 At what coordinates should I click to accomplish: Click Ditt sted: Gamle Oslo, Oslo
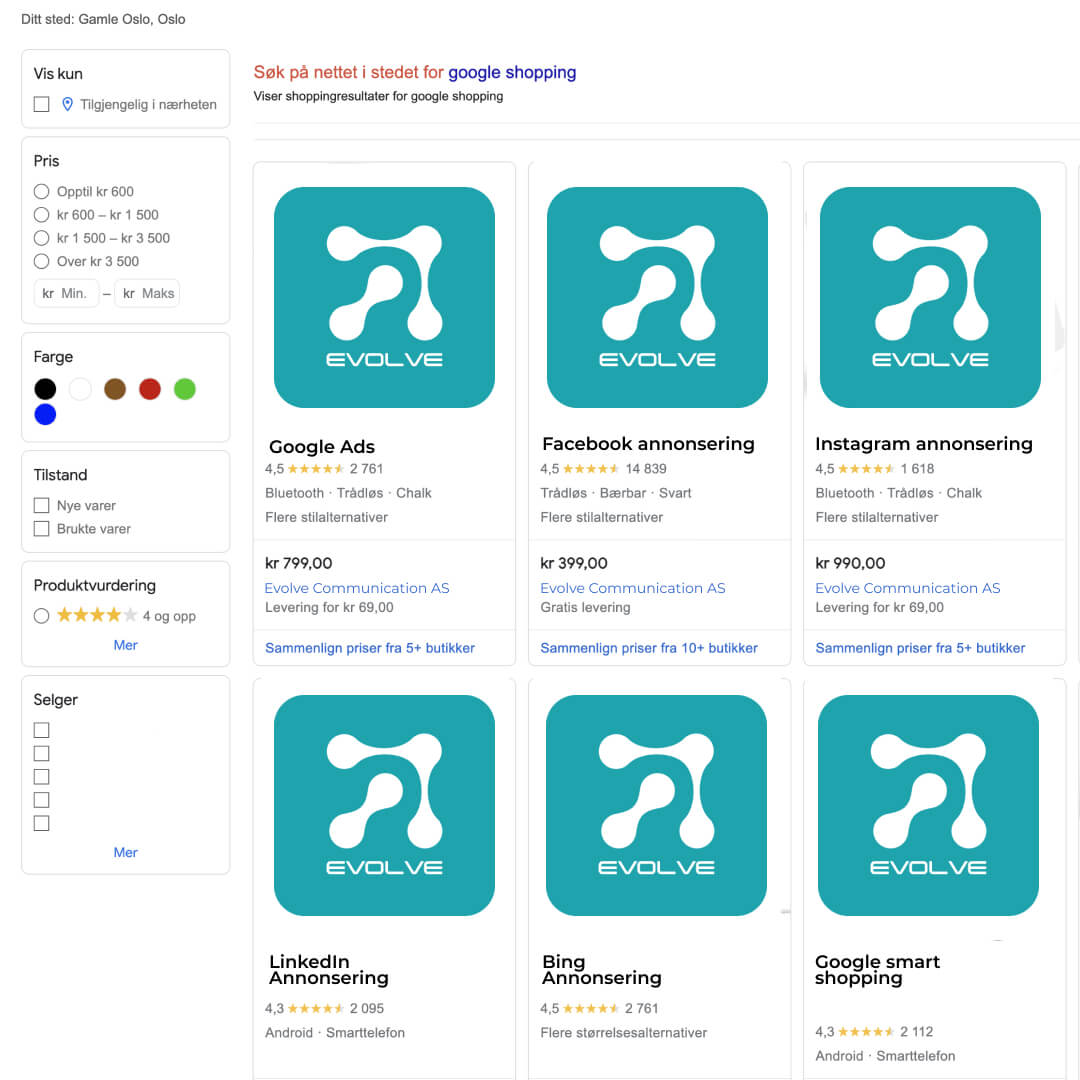(103, 19)
